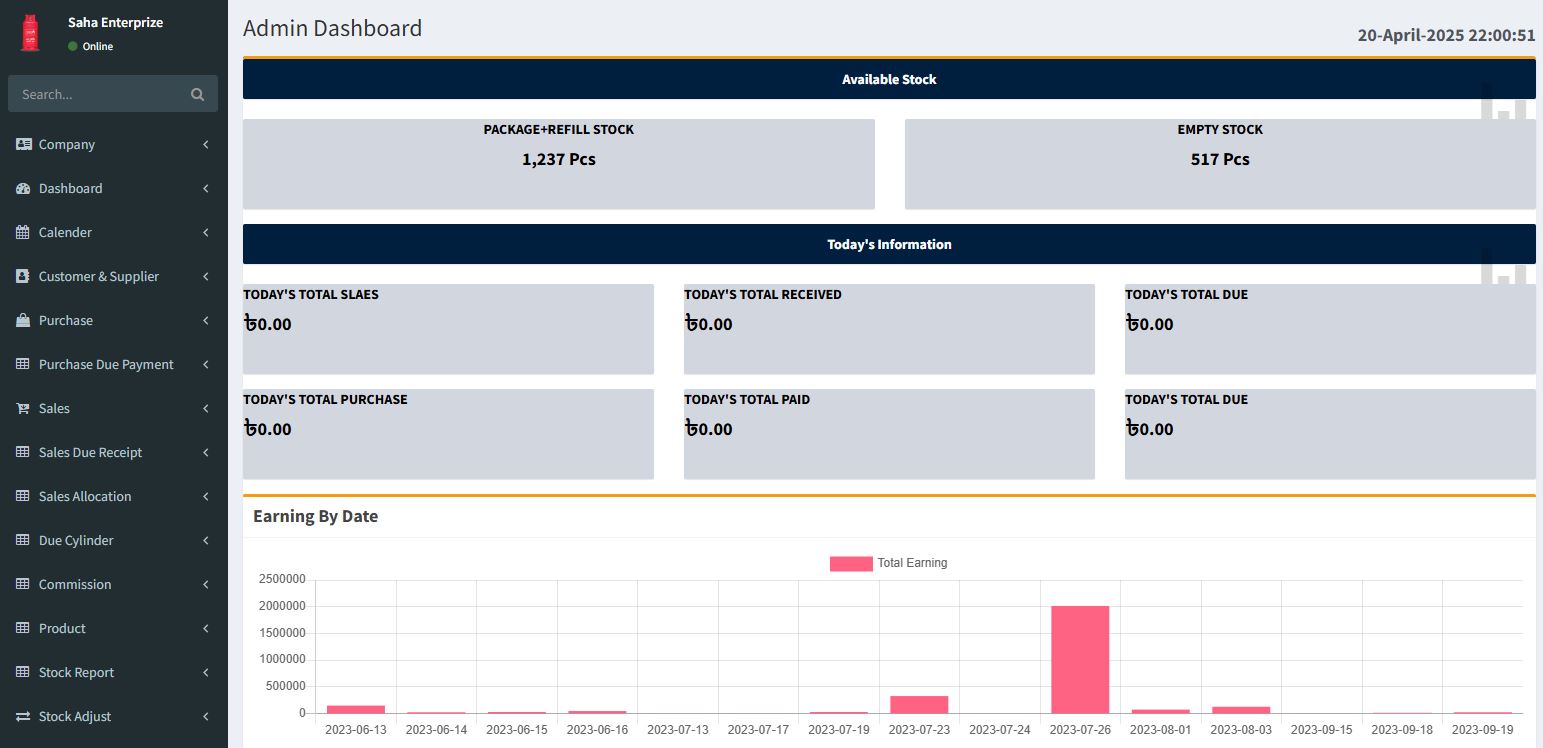Expand the Stock Adjust chevron

pyautogui.click(x=206, y=717)
